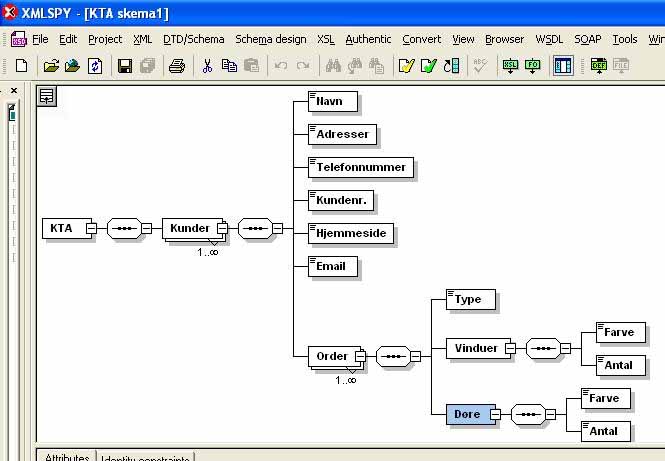This screenshot has height=461, width=665.
Task: Select the Dore element box
Action: pyautogui.click(x=468, y=414)
